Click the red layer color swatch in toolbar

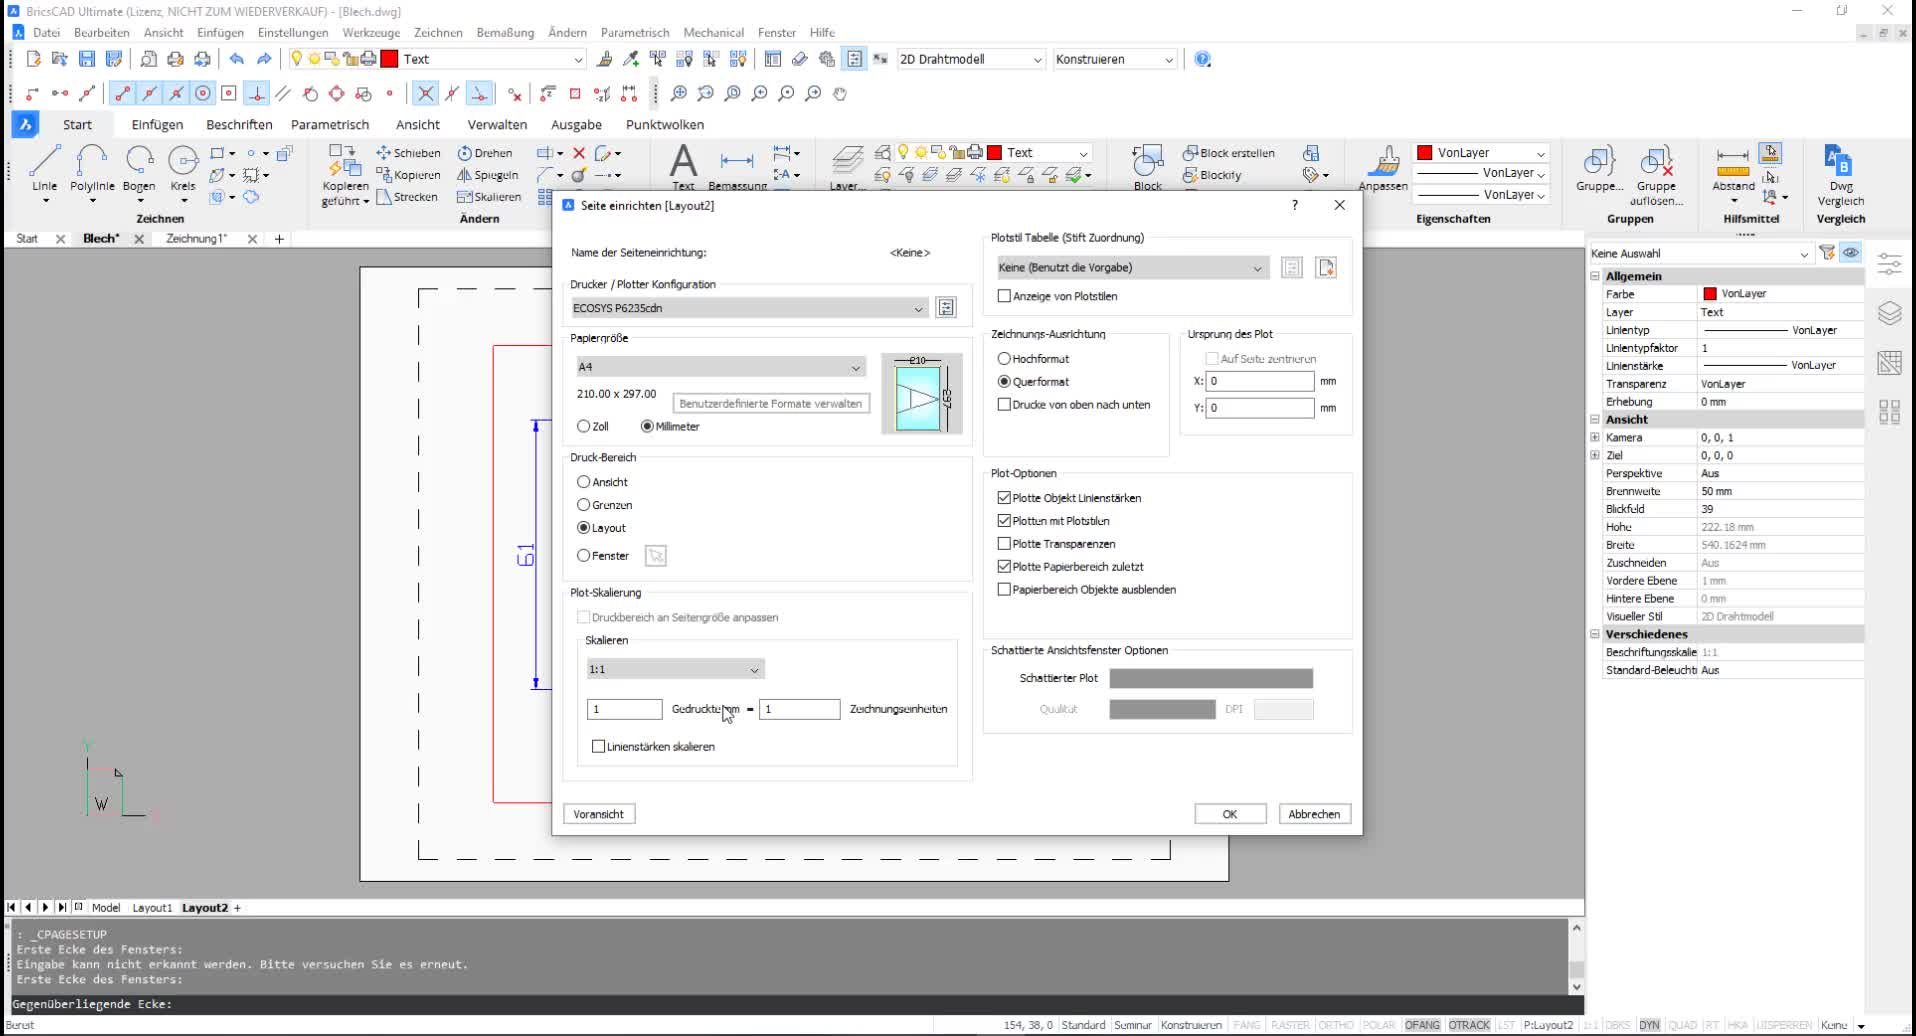390,59
